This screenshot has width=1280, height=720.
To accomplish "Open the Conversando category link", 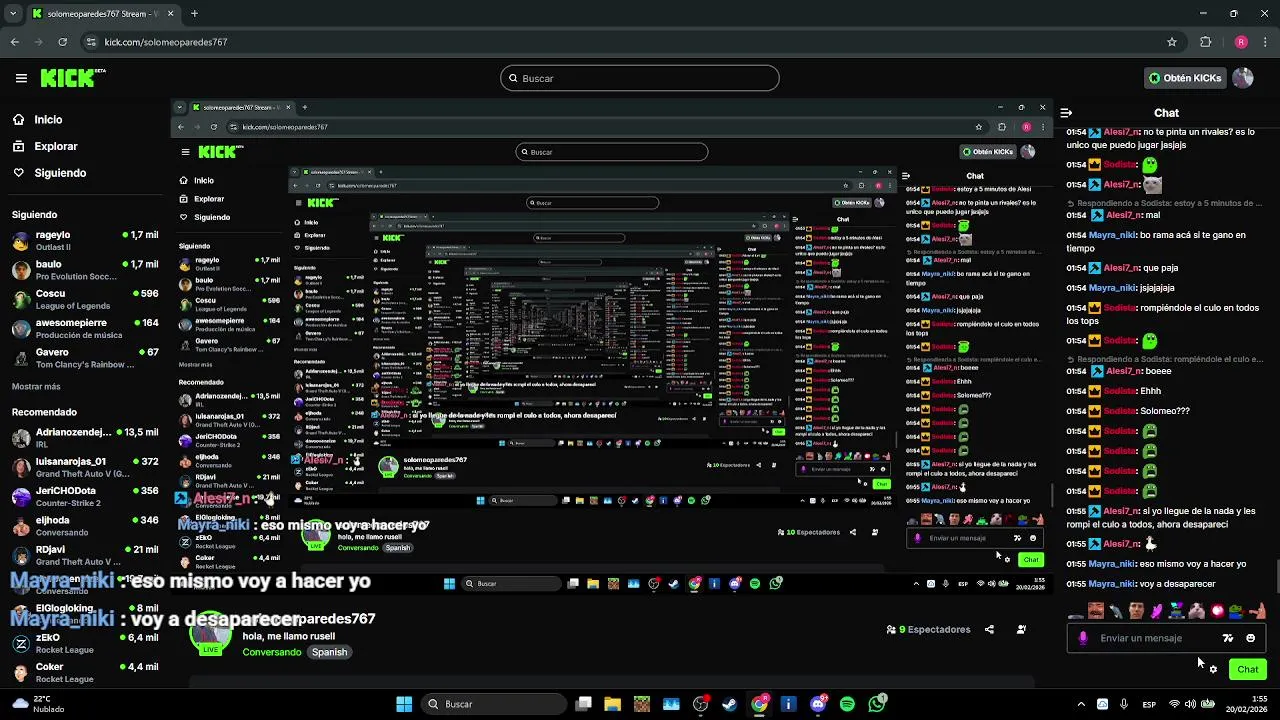I will 271,652.
